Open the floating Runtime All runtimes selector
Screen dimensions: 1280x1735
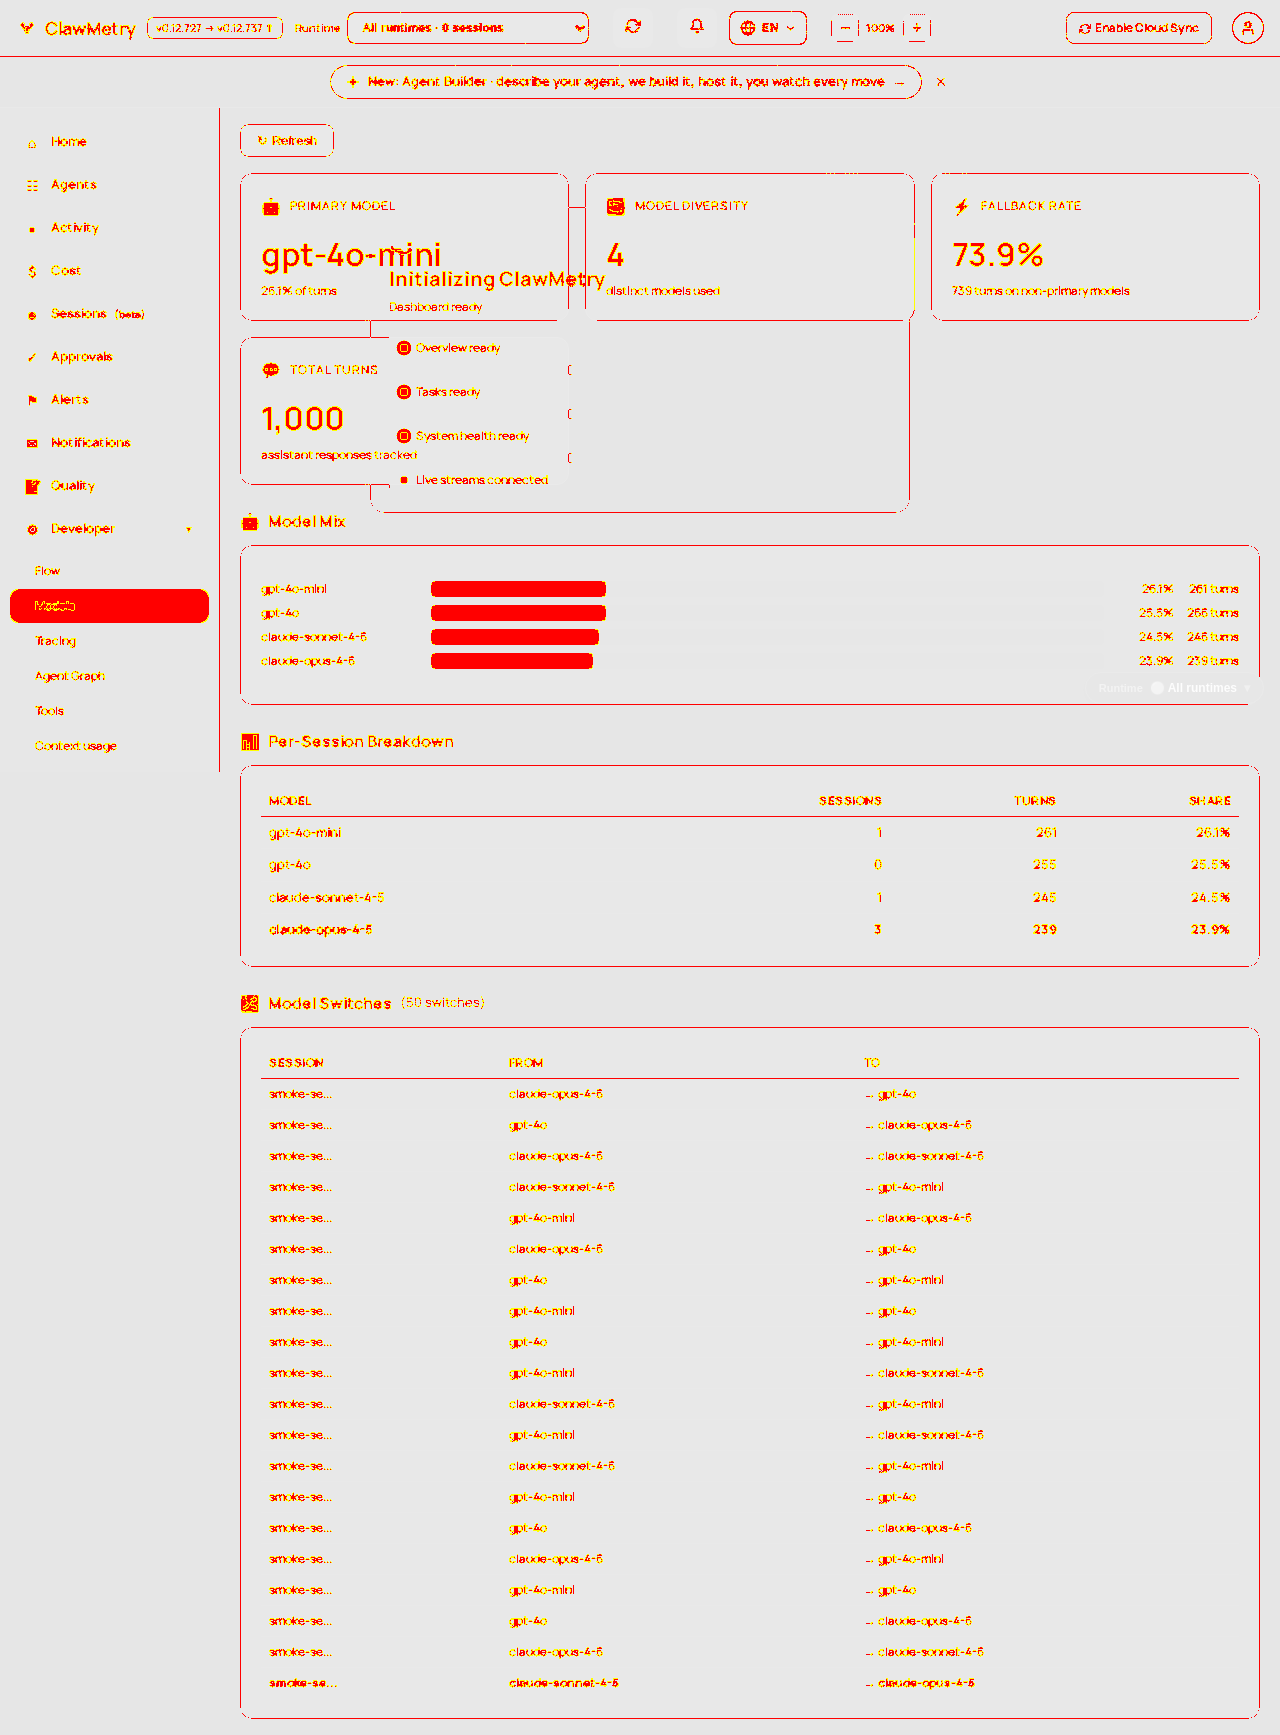(x=1174, y=688)
